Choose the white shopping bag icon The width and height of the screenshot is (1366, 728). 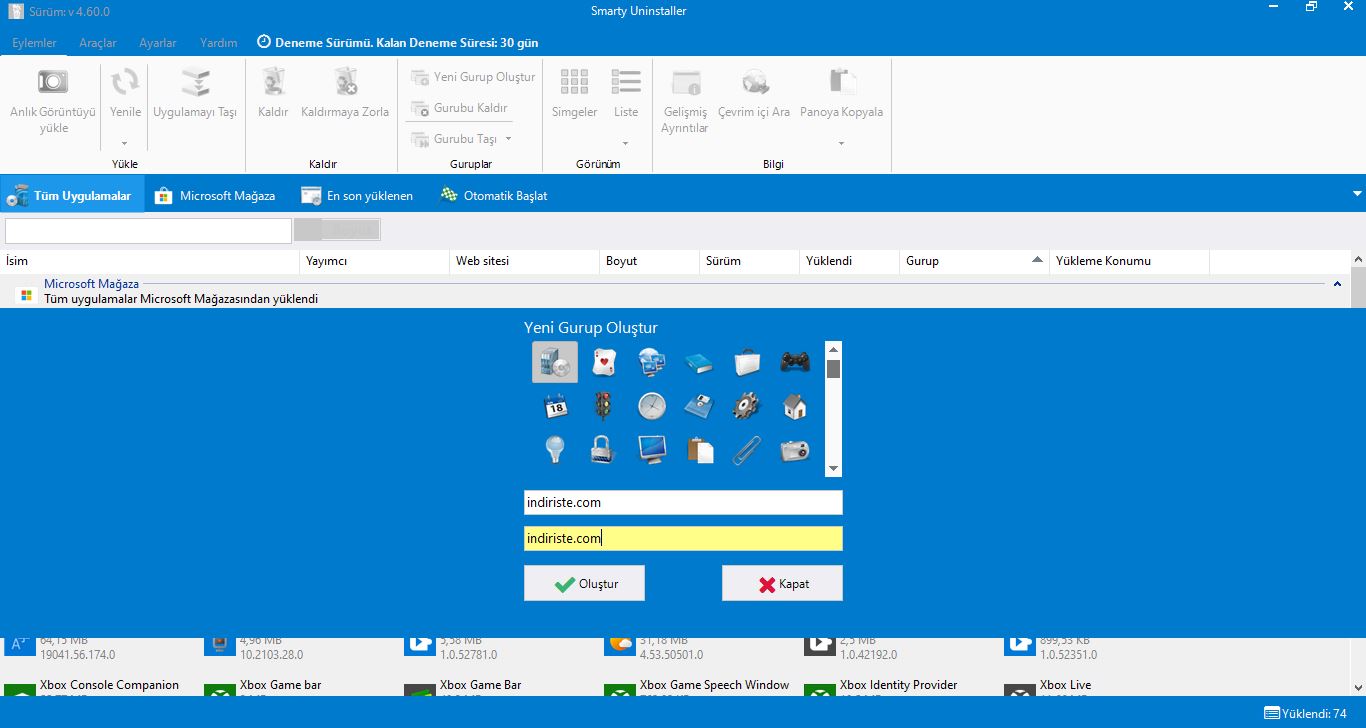[747, 362]
